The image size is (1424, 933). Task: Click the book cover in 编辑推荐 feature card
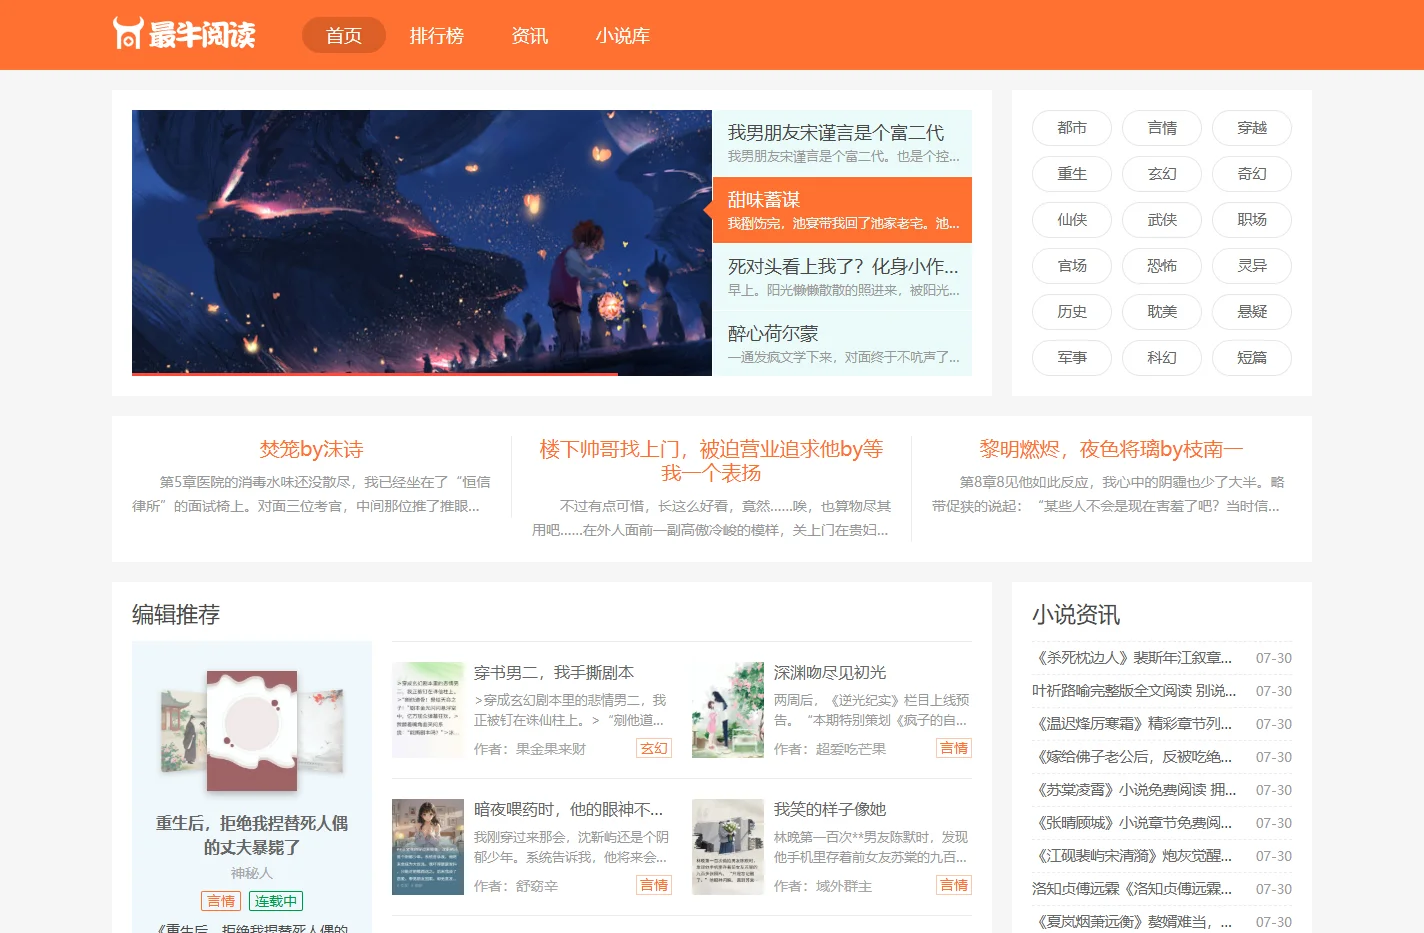point(252,731)
